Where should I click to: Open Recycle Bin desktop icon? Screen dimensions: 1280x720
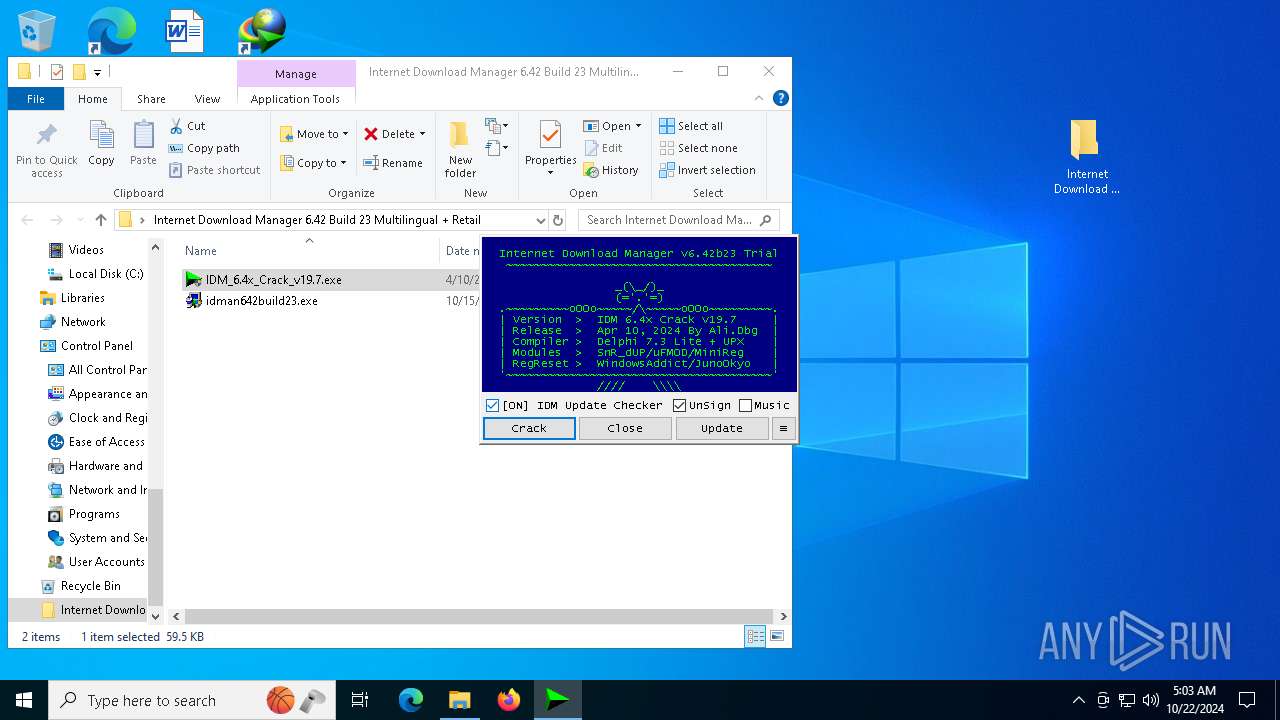(x=37, y=30)
